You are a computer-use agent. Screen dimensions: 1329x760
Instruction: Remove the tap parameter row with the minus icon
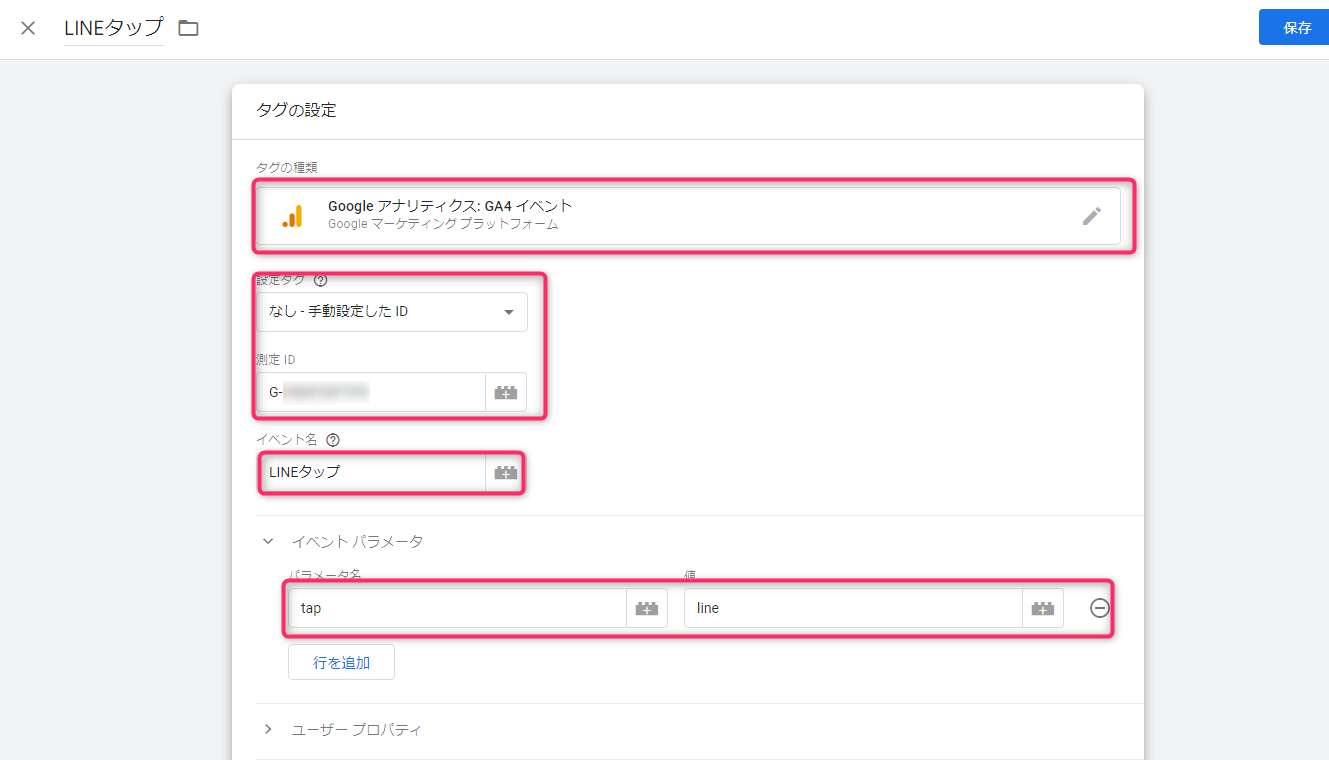1100,608
